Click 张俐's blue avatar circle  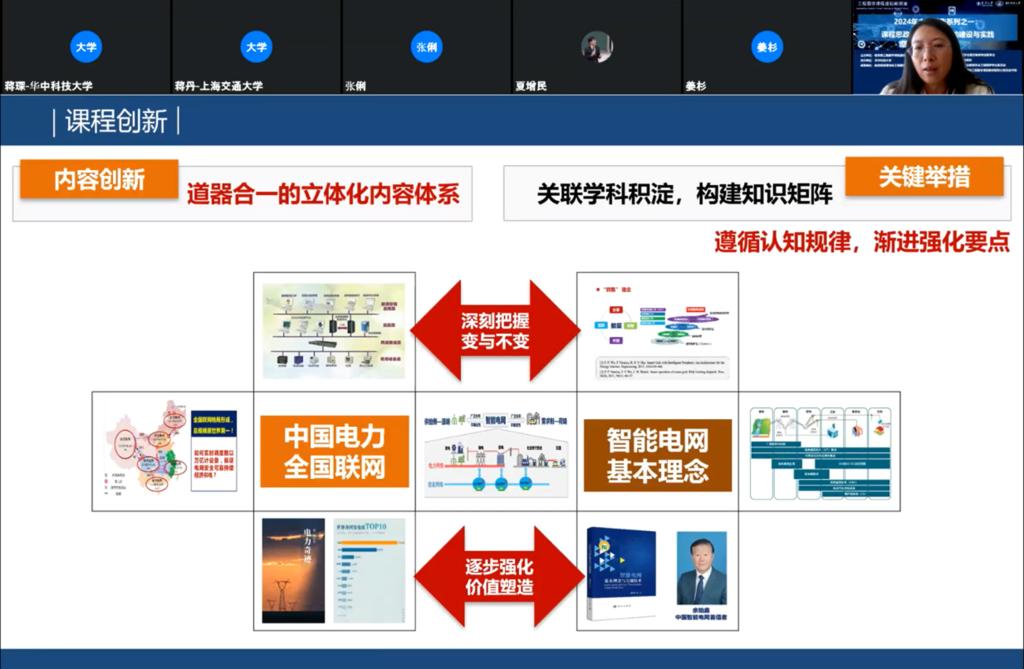click(x=426, y=46)
